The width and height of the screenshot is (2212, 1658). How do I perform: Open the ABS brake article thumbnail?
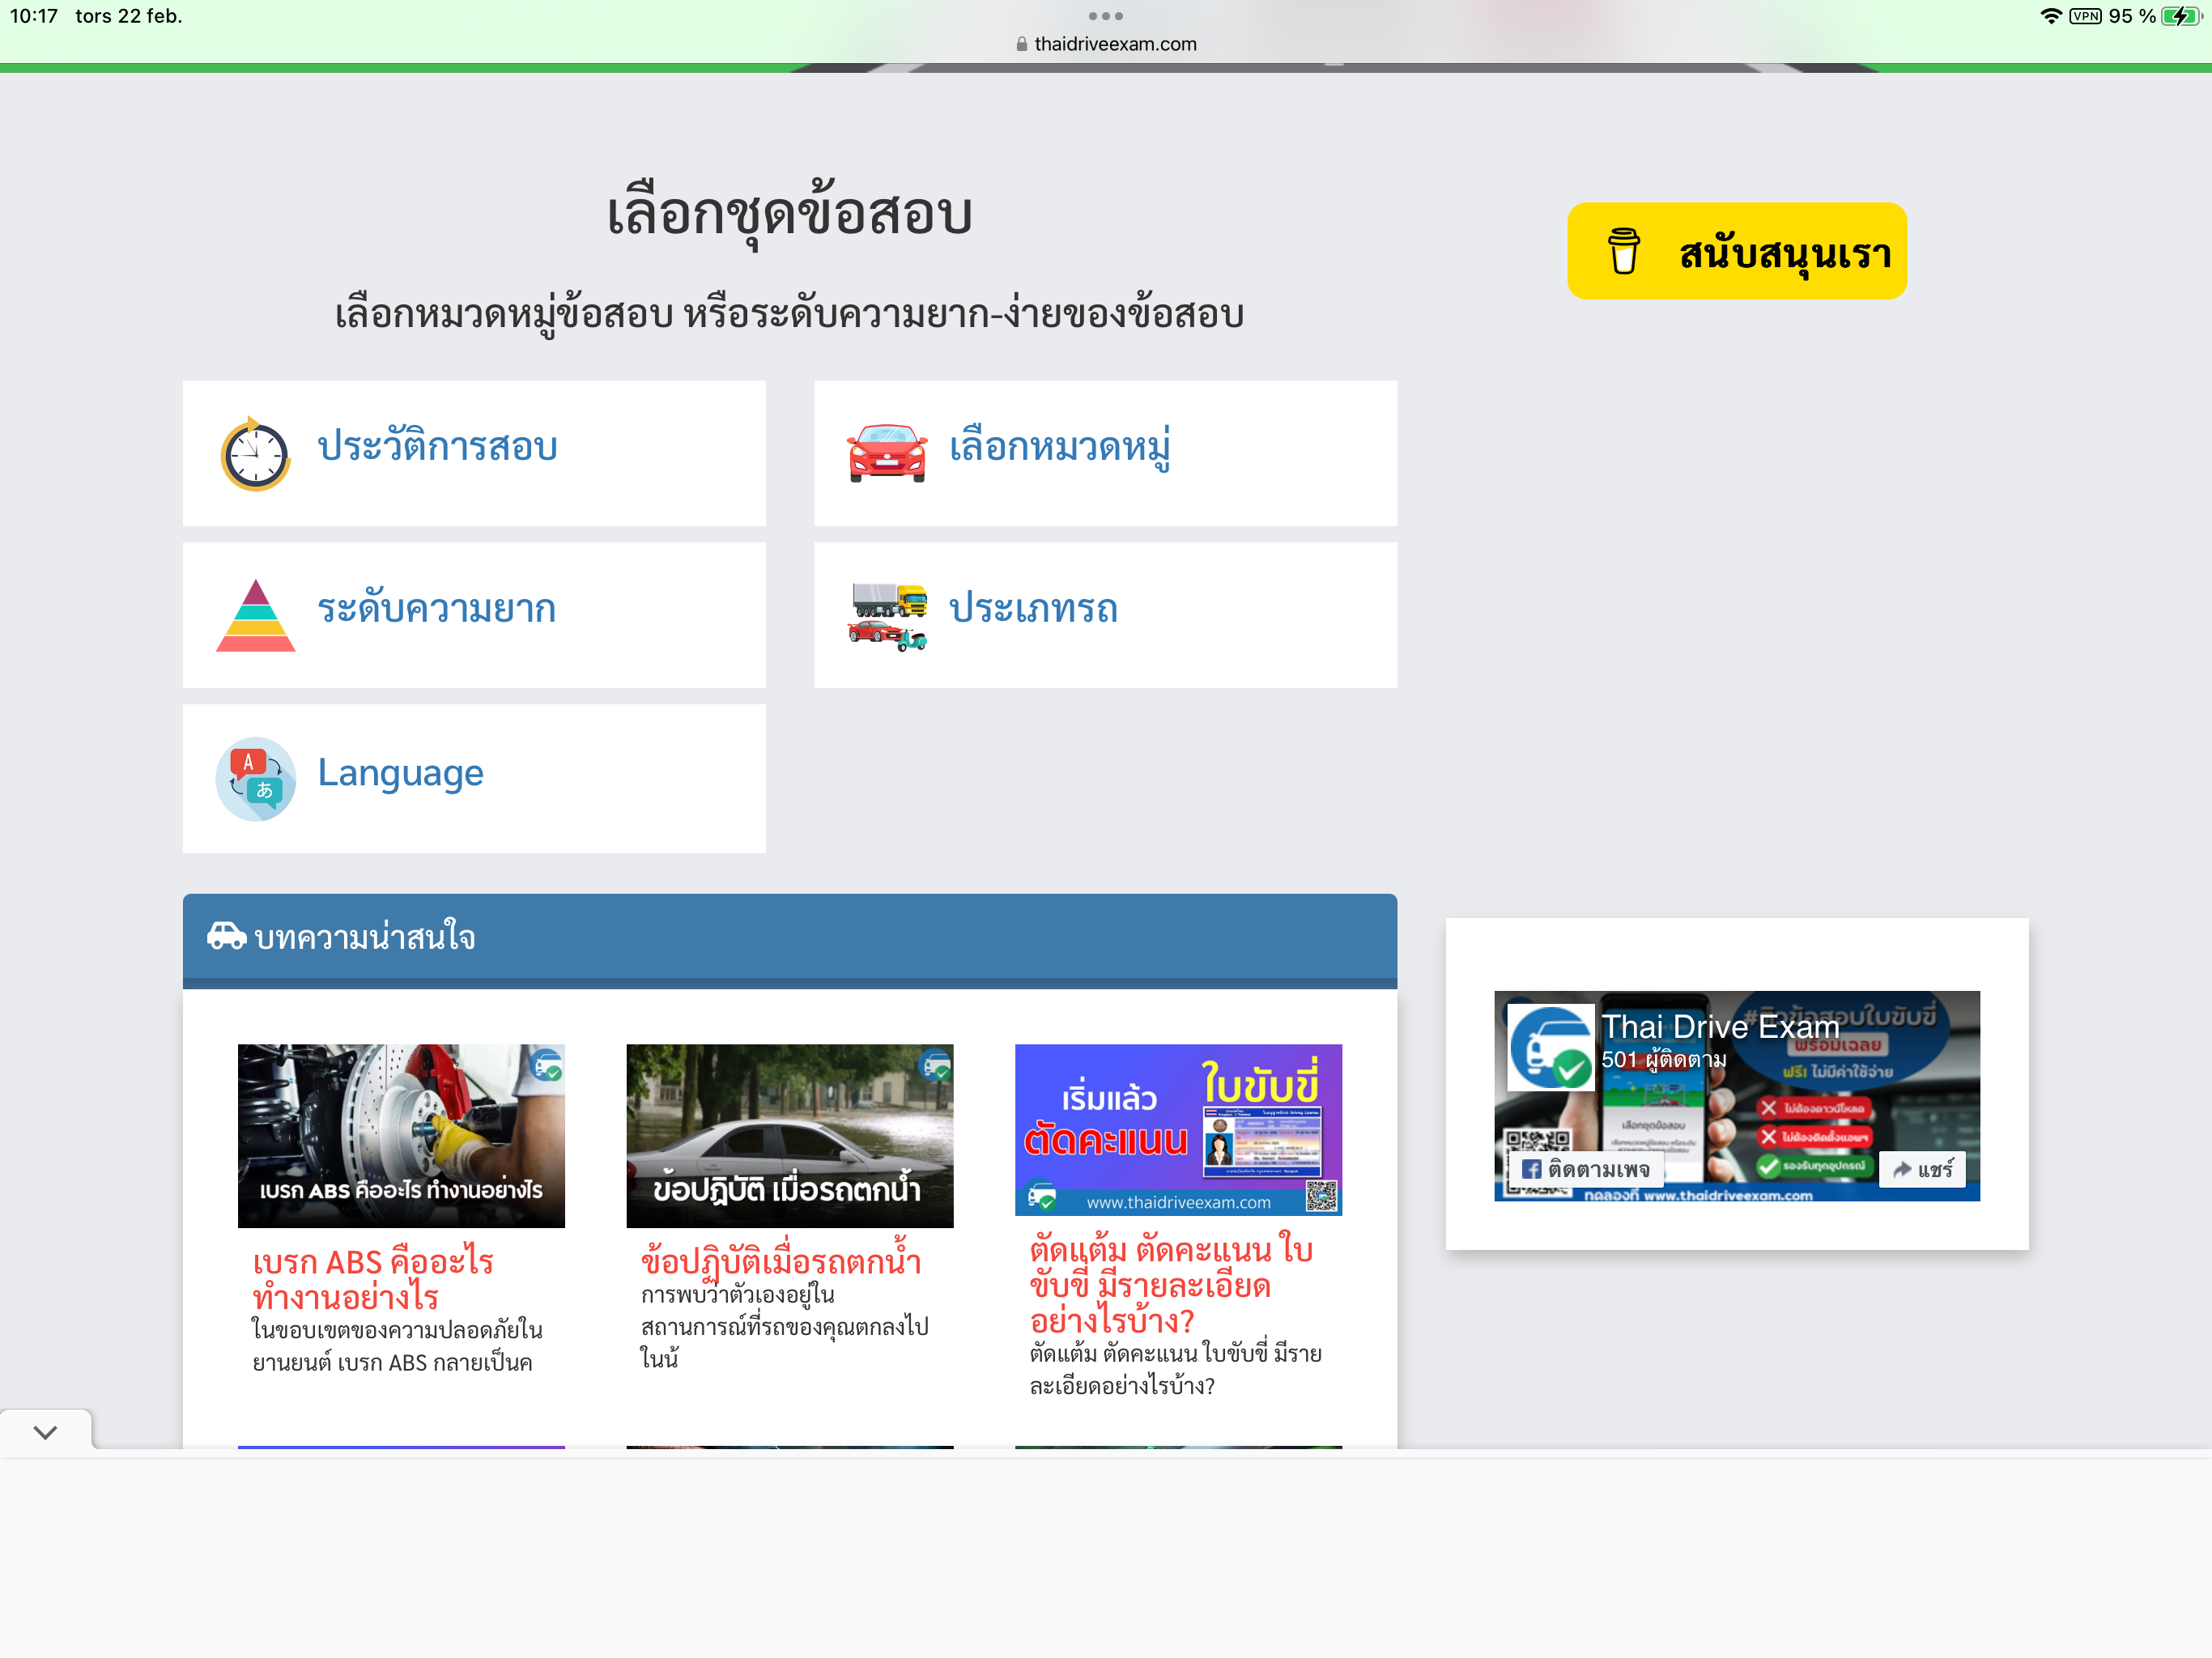coord(401,1135)
